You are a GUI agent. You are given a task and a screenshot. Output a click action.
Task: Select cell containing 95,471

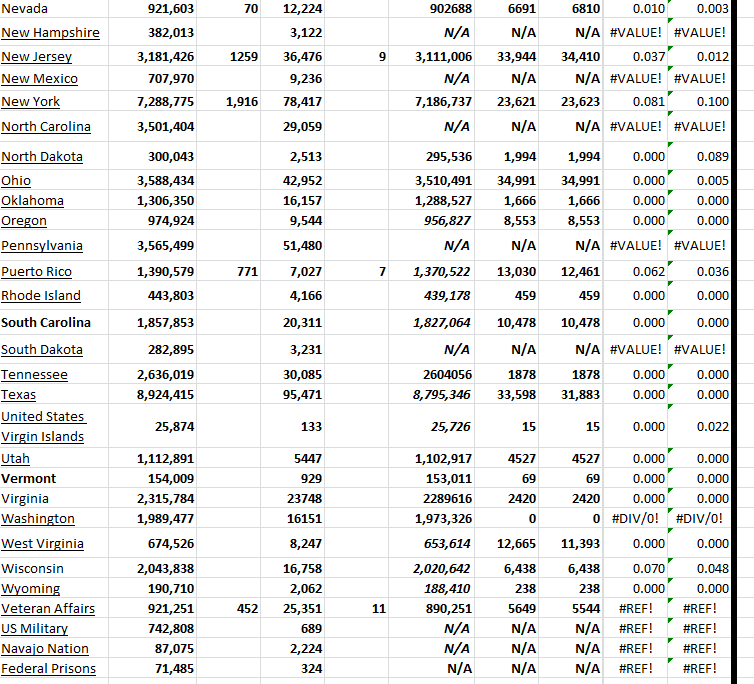tap(293, 395)
